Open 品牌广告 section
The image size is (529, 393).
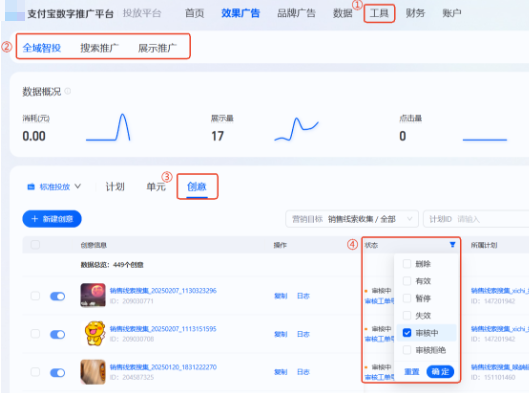click(296, 13)
